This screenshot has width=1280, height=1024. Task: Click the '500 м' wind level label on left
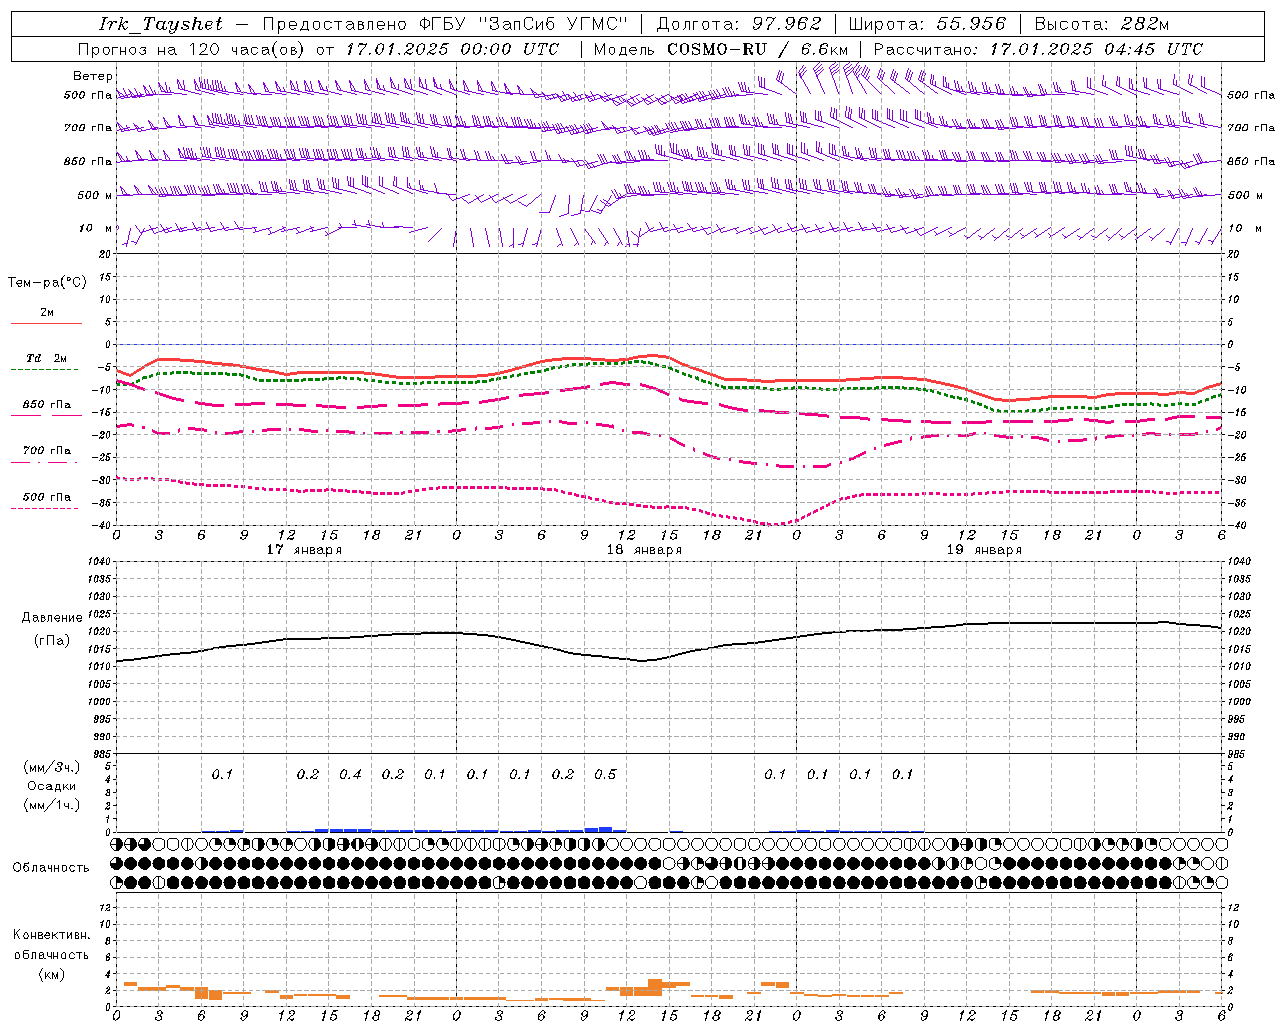(96, 195)
